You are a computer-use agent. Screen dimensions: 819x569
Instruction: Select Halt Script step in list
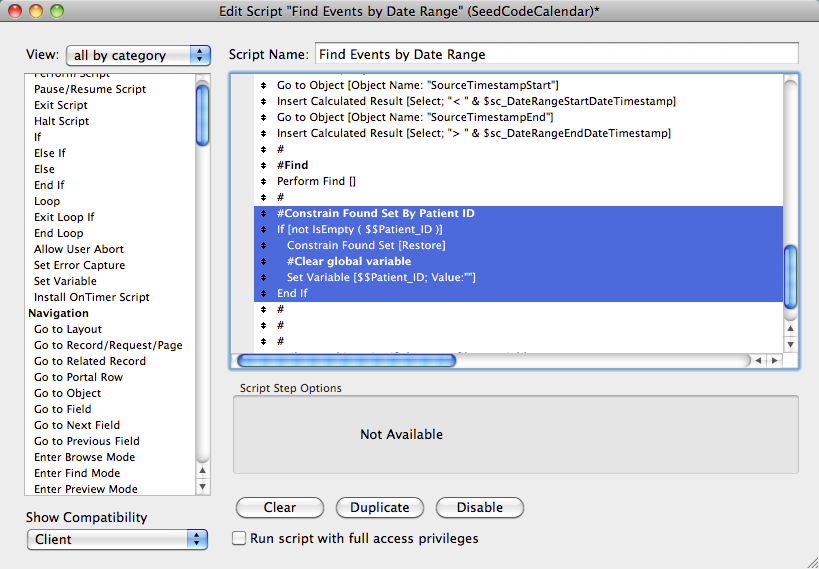[61, 121]
